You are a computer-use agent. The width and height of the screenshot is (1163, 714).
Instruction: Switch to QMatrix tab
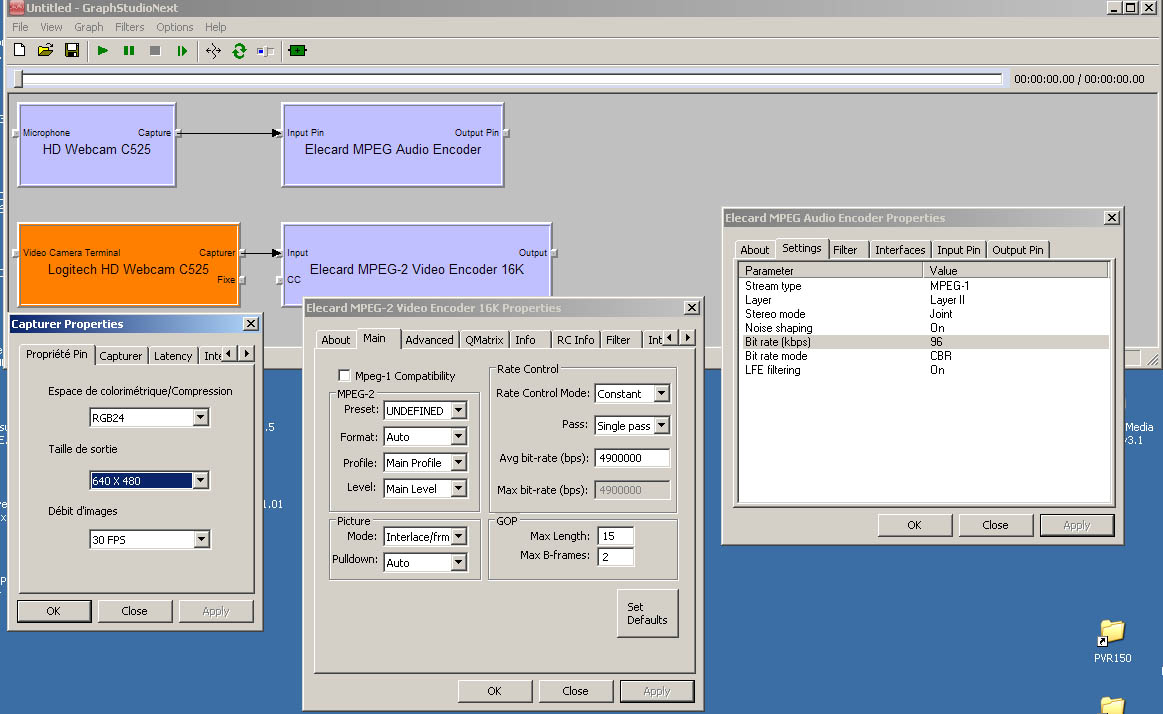pyautogui.click(x=484, y=340)
